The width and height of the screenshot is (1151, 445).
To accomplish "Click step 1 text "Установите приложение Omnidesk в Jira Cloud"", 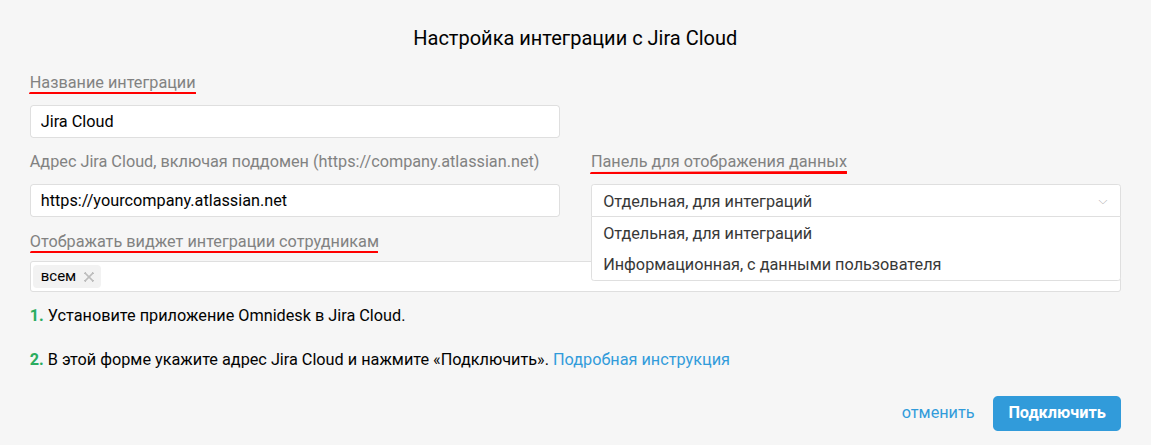I will tap(227, 316).
